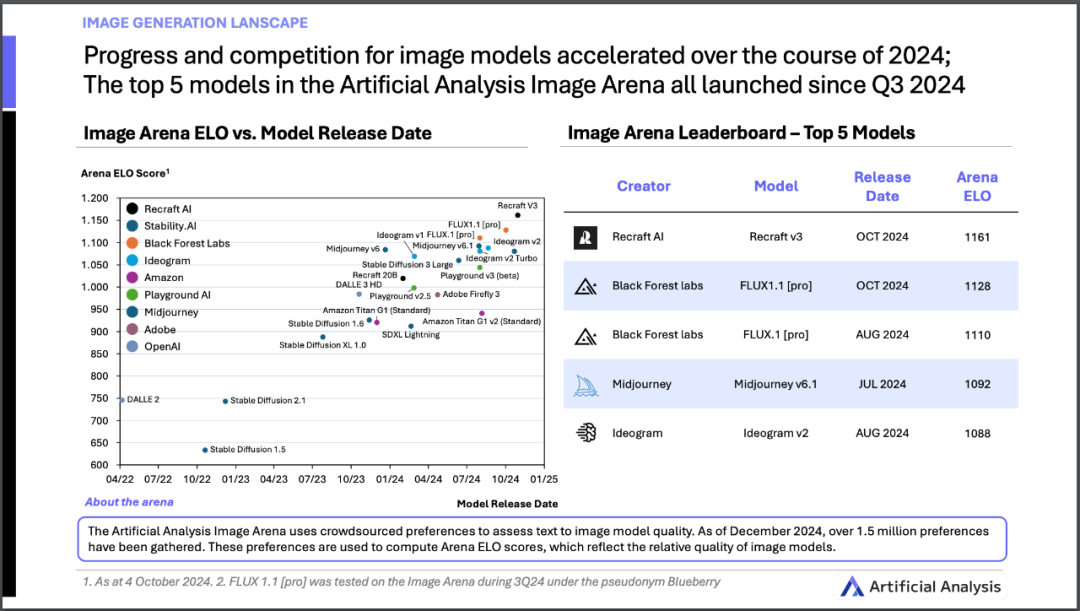Select the Black Forest Labs orange legend dot
The width and height of the screenshot is (1080, 611).
132,243
